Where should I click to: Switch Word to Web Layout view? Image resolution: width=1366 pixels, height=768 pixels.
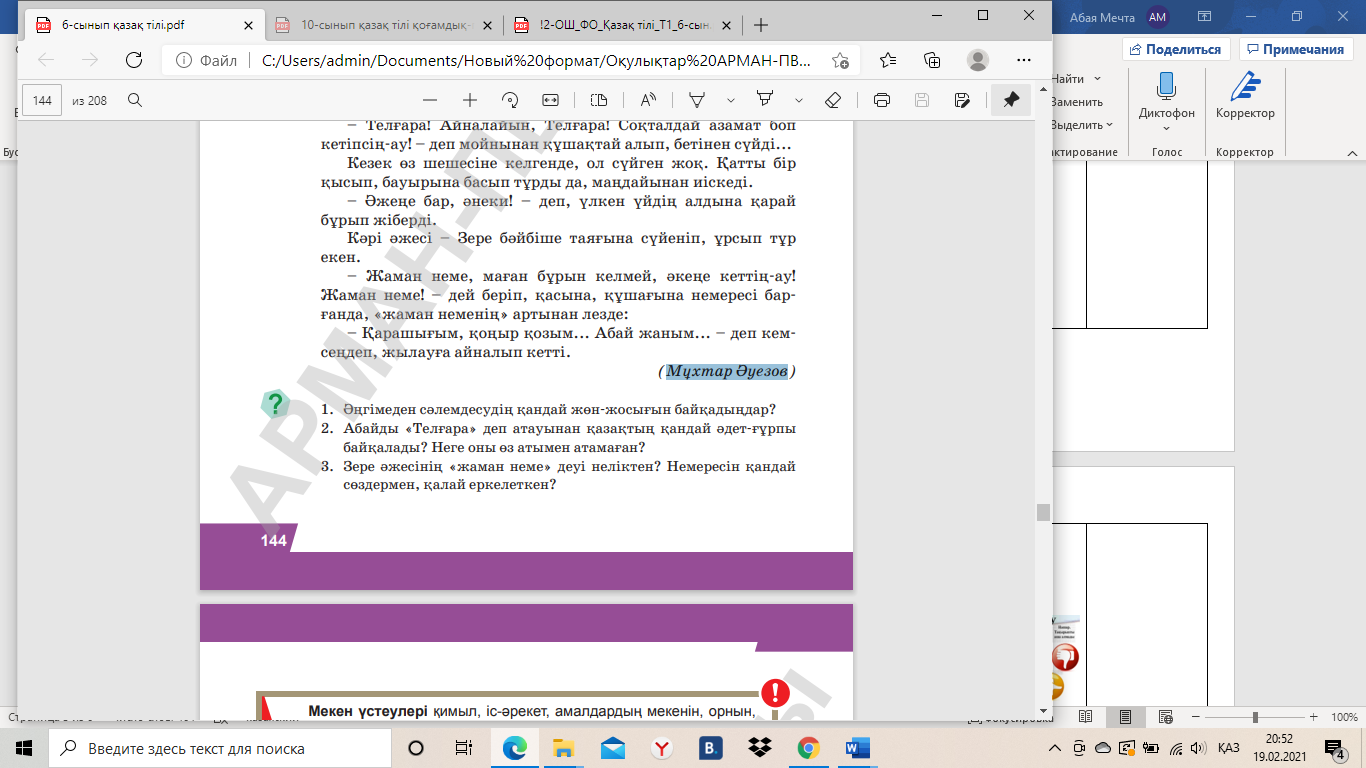click(x=1164, y=717)
